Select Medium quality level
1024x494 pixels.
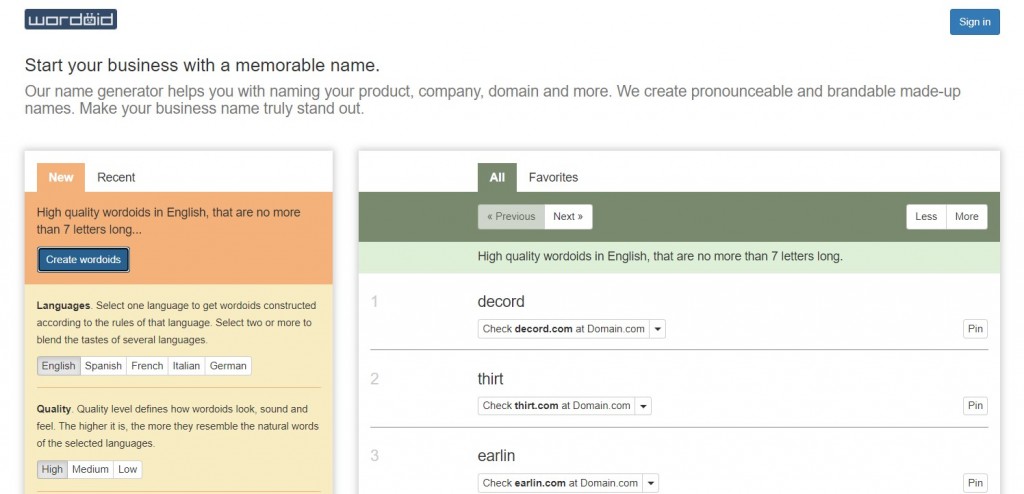click(x=90, y=469)
